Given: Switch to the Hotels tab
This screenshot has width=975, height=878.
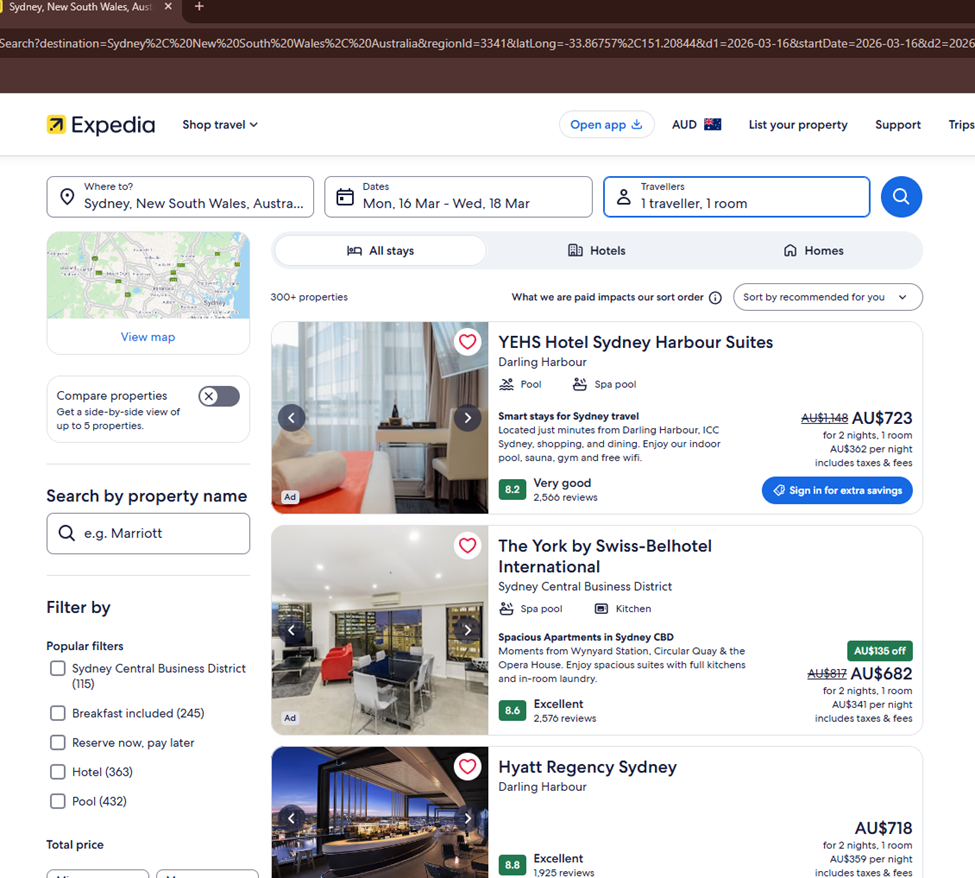Looking at the screenshot, I should (597, 251).
